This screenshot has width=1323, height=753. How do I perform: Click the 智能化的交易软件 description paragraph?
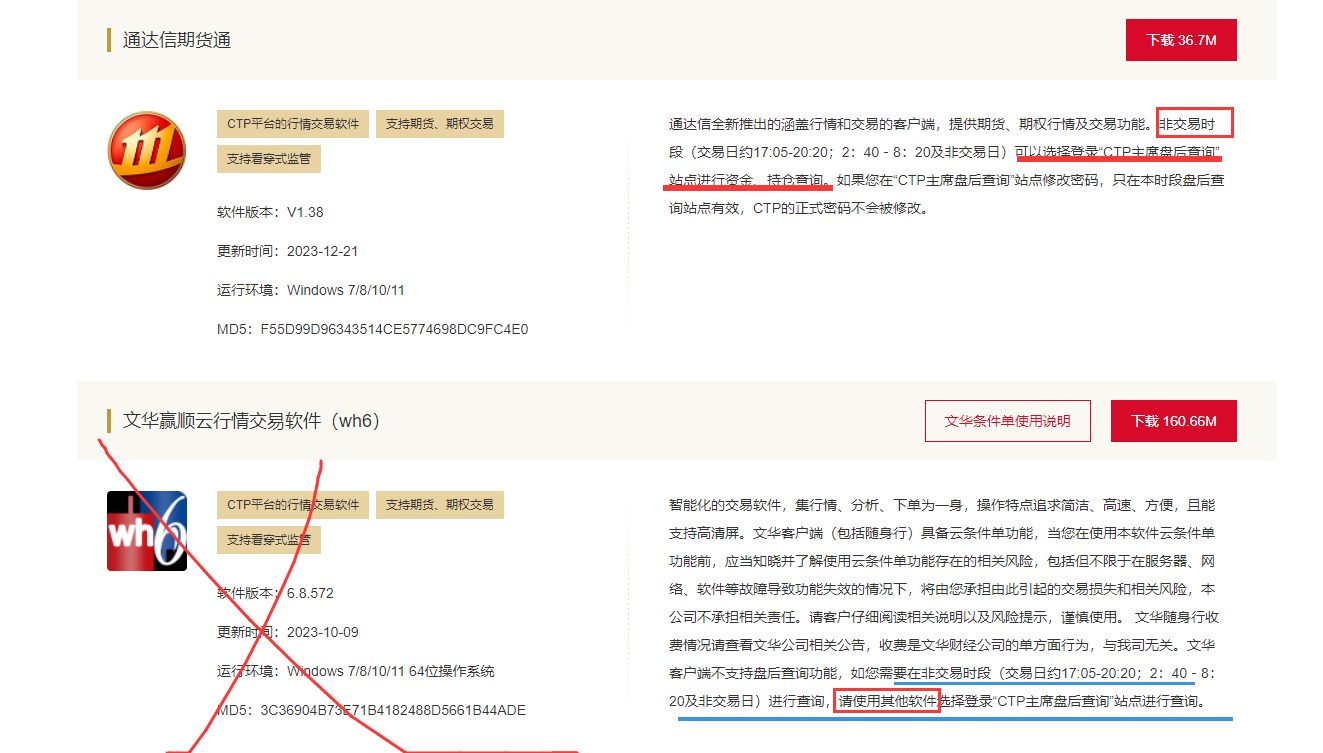pos(943,603)
